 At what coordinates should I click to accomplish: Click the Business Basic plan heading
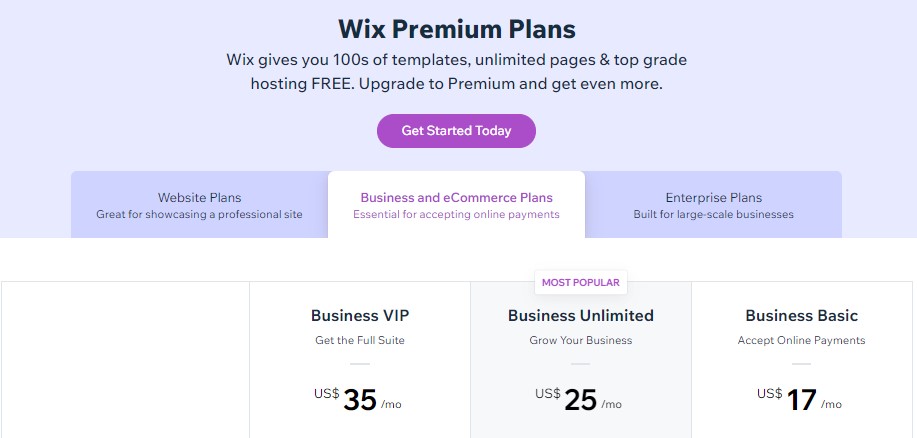pos(801,316)
